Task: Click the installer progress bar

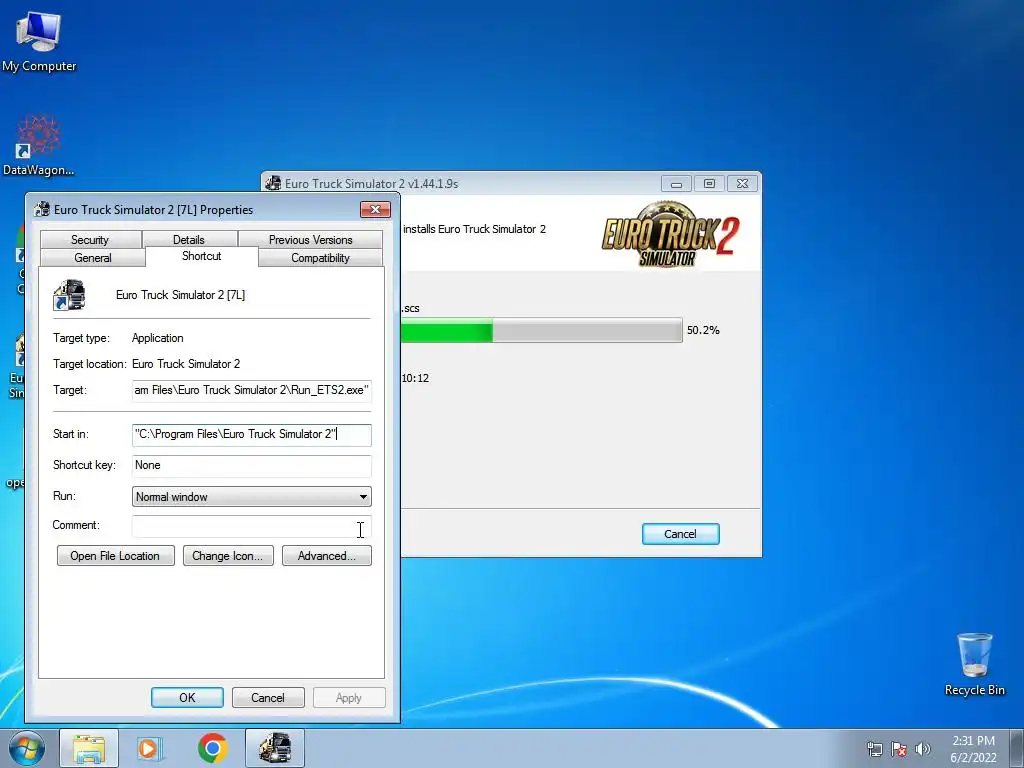Action: [x=541, y=330]
